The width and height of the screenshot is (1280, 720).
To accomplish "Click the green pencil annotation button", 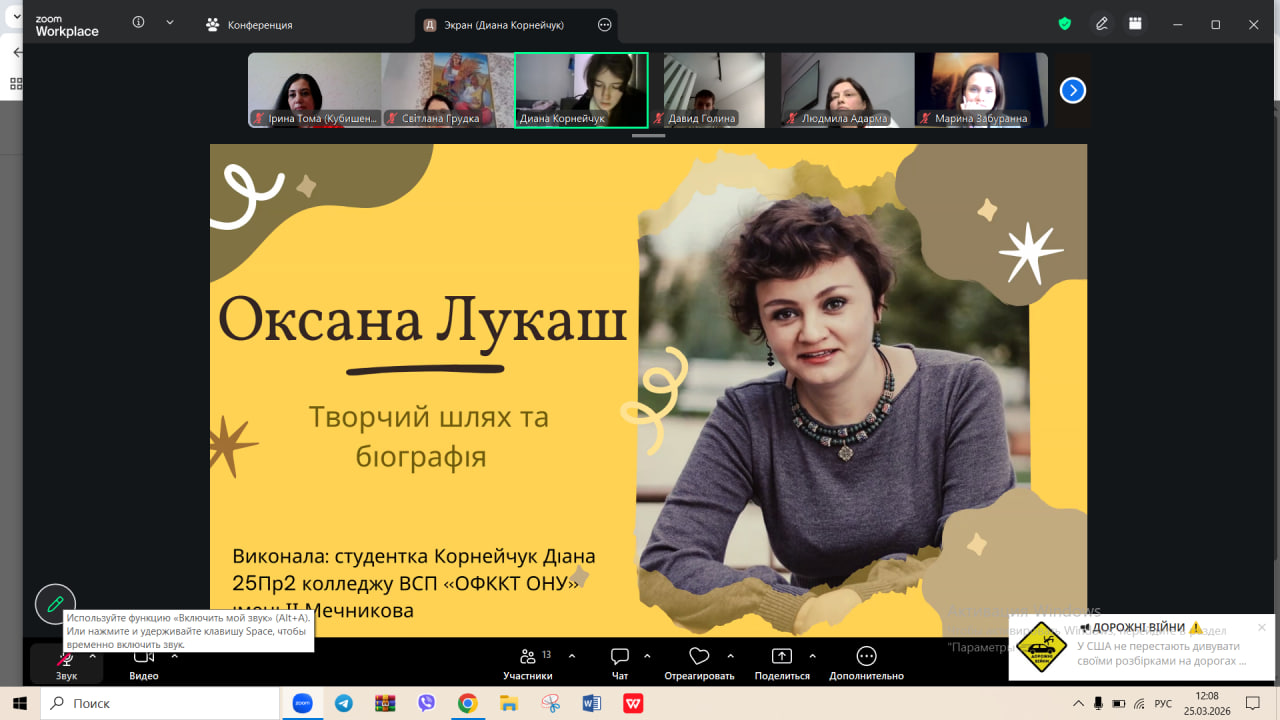I will click(x=55, y=603).
